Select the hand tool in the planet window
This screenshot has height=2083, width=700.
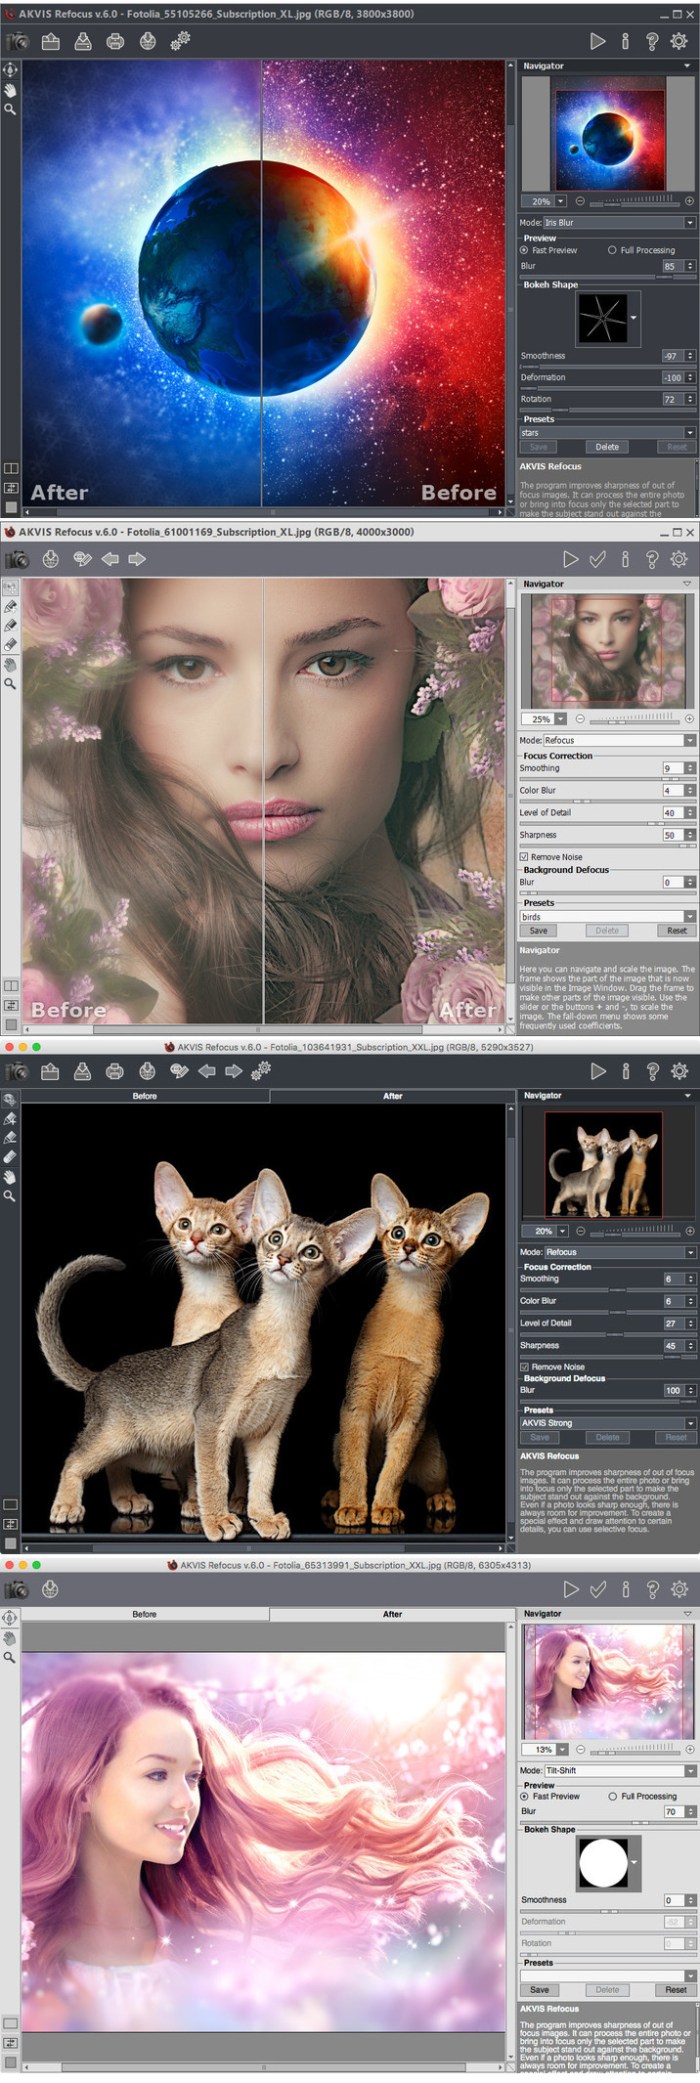pos(10,90)
